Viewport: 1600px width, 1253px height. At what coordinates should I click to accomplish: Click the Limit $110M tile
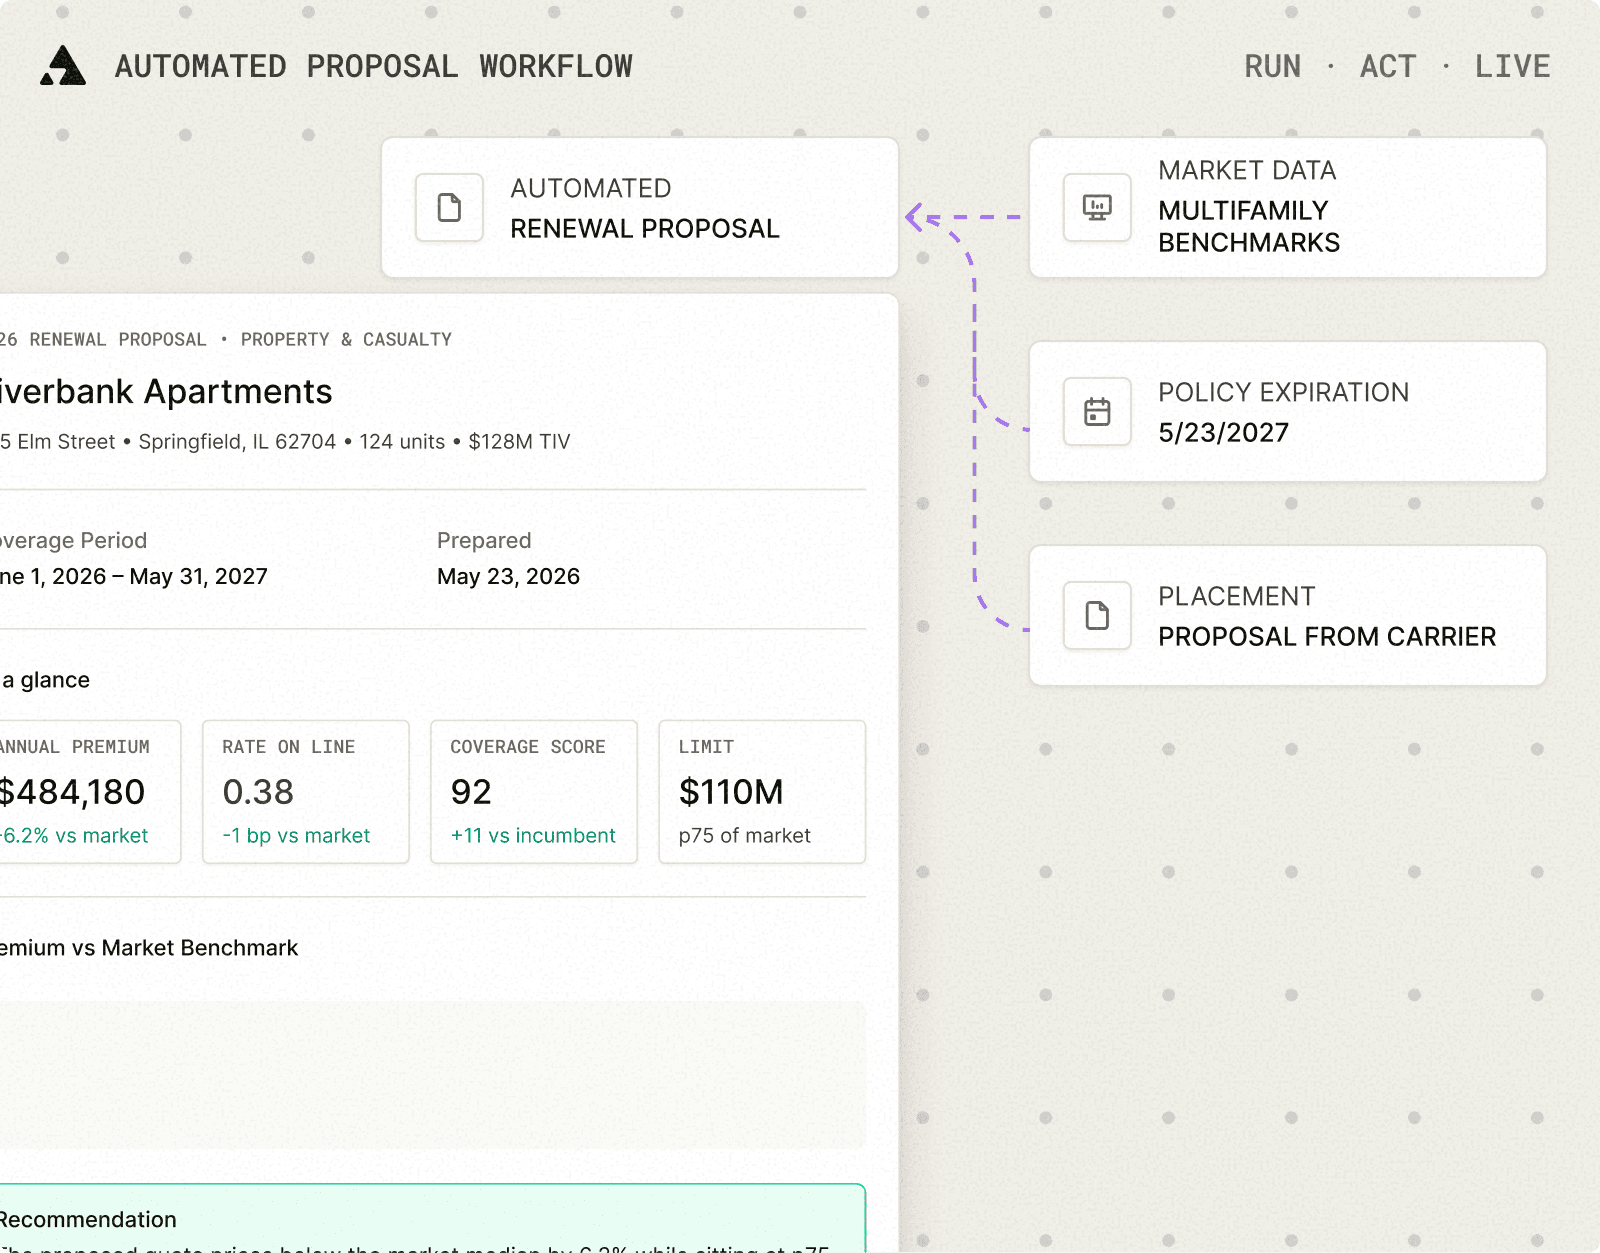tap(762, 792)
